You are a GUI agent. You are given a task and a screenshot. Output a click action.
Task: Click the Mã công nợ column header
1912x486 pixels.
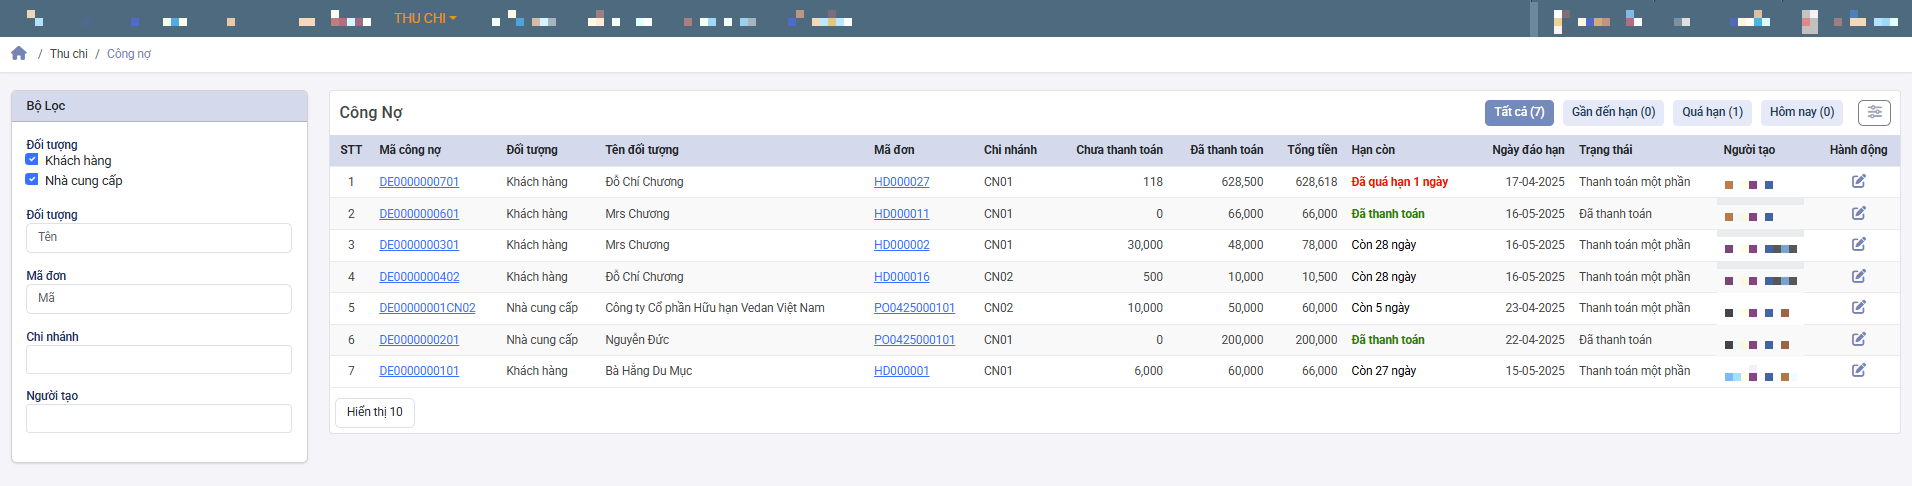click(410, 150)
